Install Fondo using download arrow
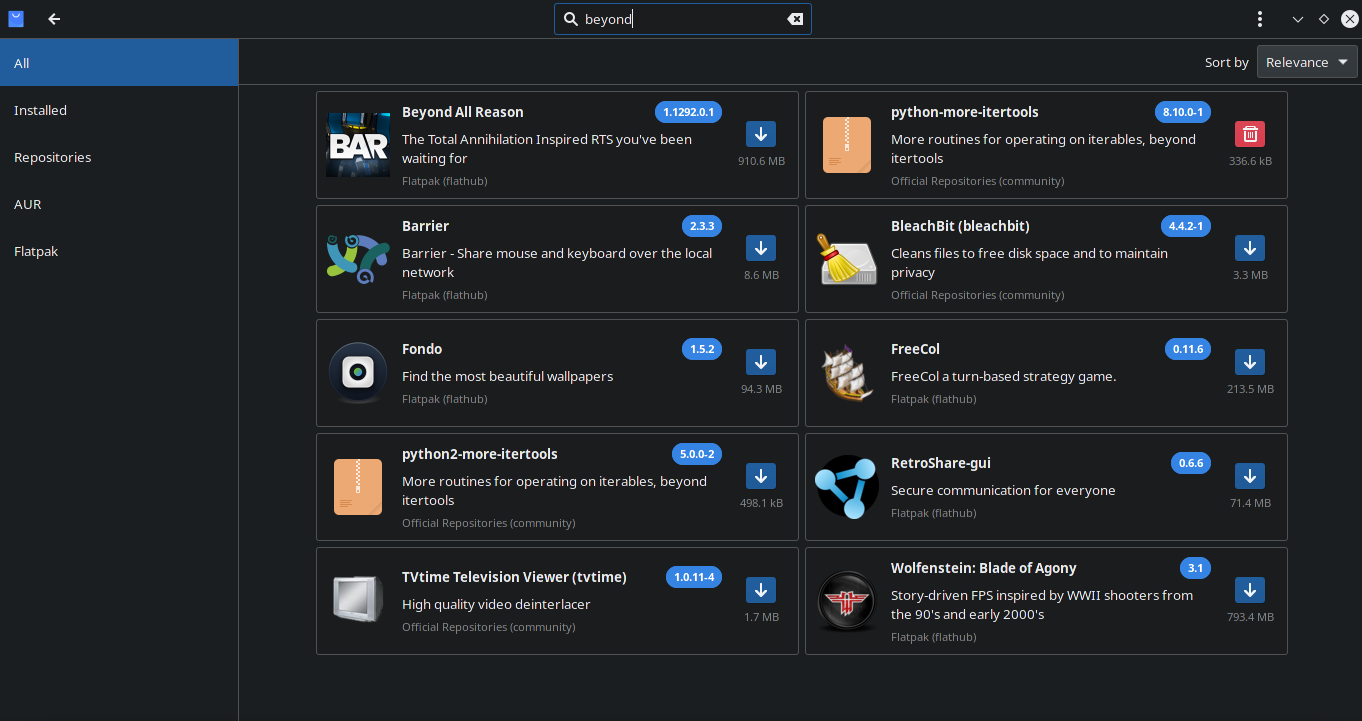Viewport: 1362px width, 721px height. [761, 362]
